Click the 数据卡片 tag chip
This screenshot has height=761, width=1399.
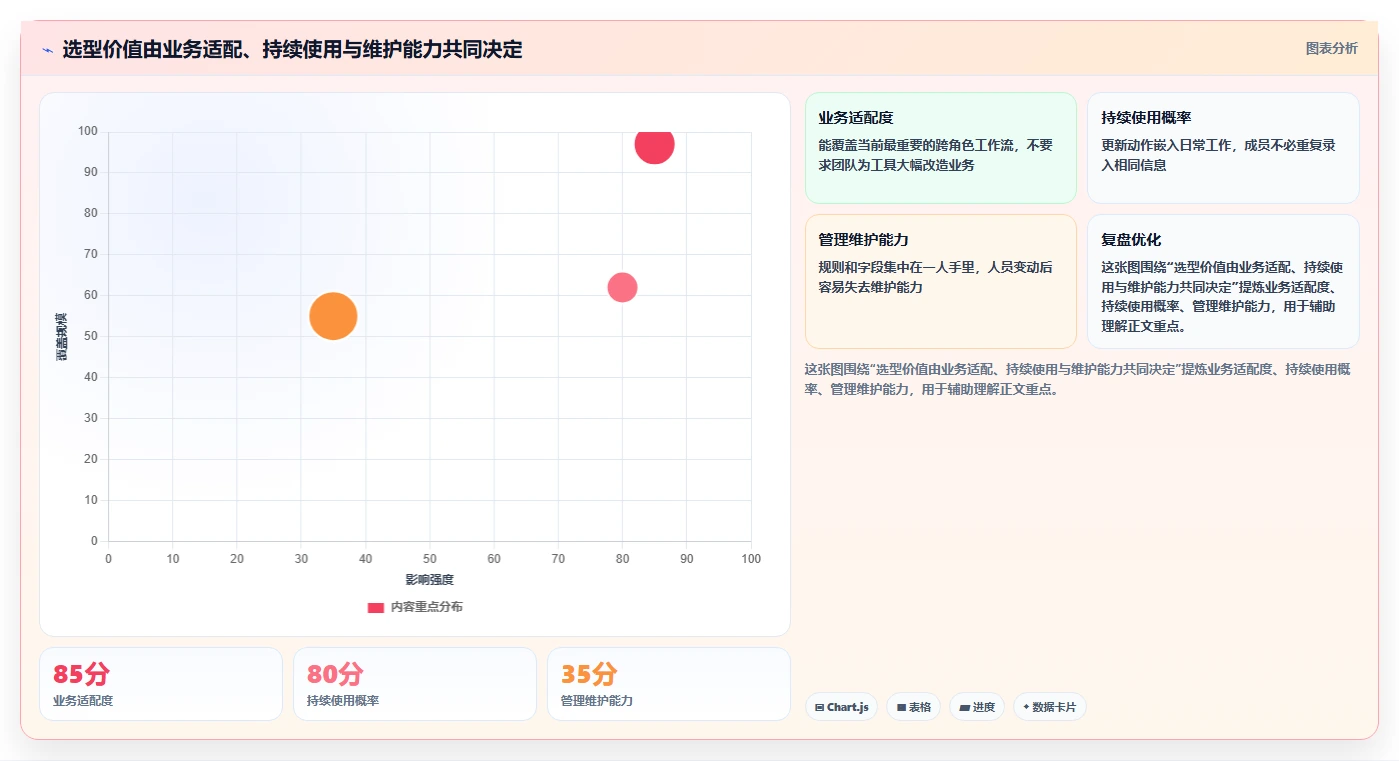pyautogui.click(x=1049, y=707)
